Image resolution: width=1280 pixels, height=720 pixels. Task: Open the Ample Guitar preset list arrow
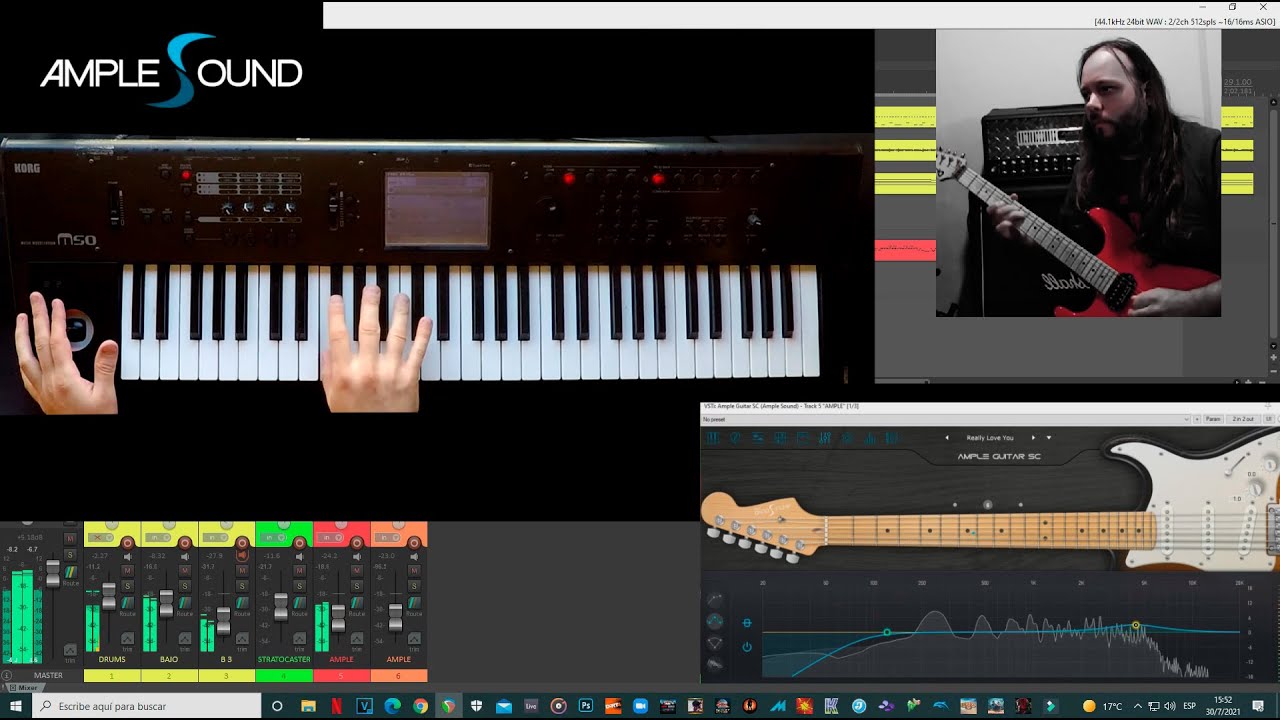(1048, 438)
